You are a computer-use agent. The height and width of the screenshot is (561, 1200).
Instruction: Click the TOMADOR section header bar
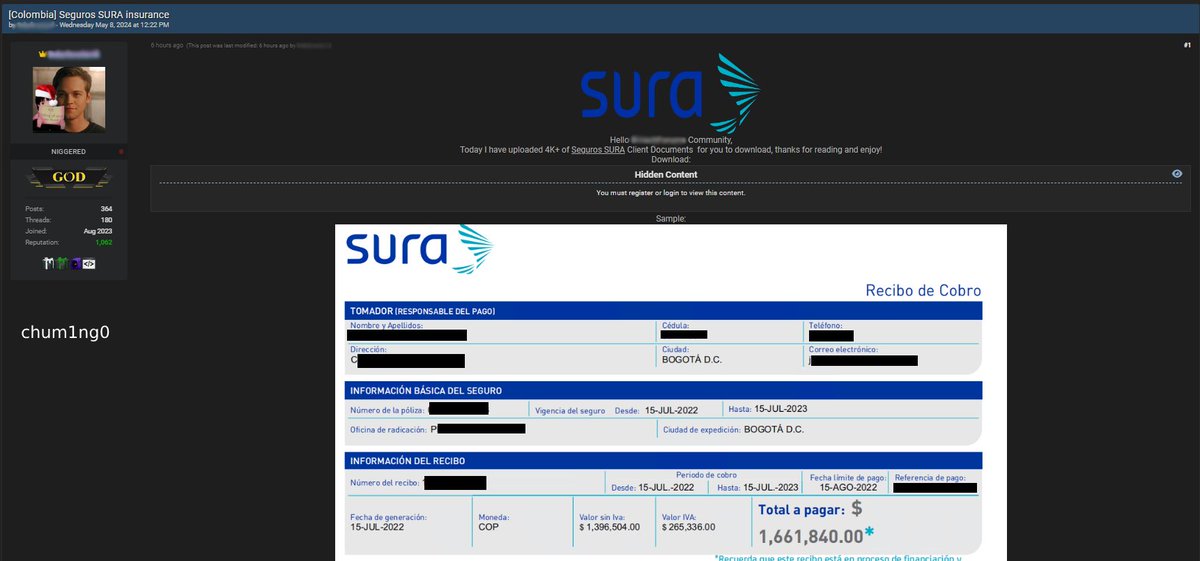coord(663,311)
